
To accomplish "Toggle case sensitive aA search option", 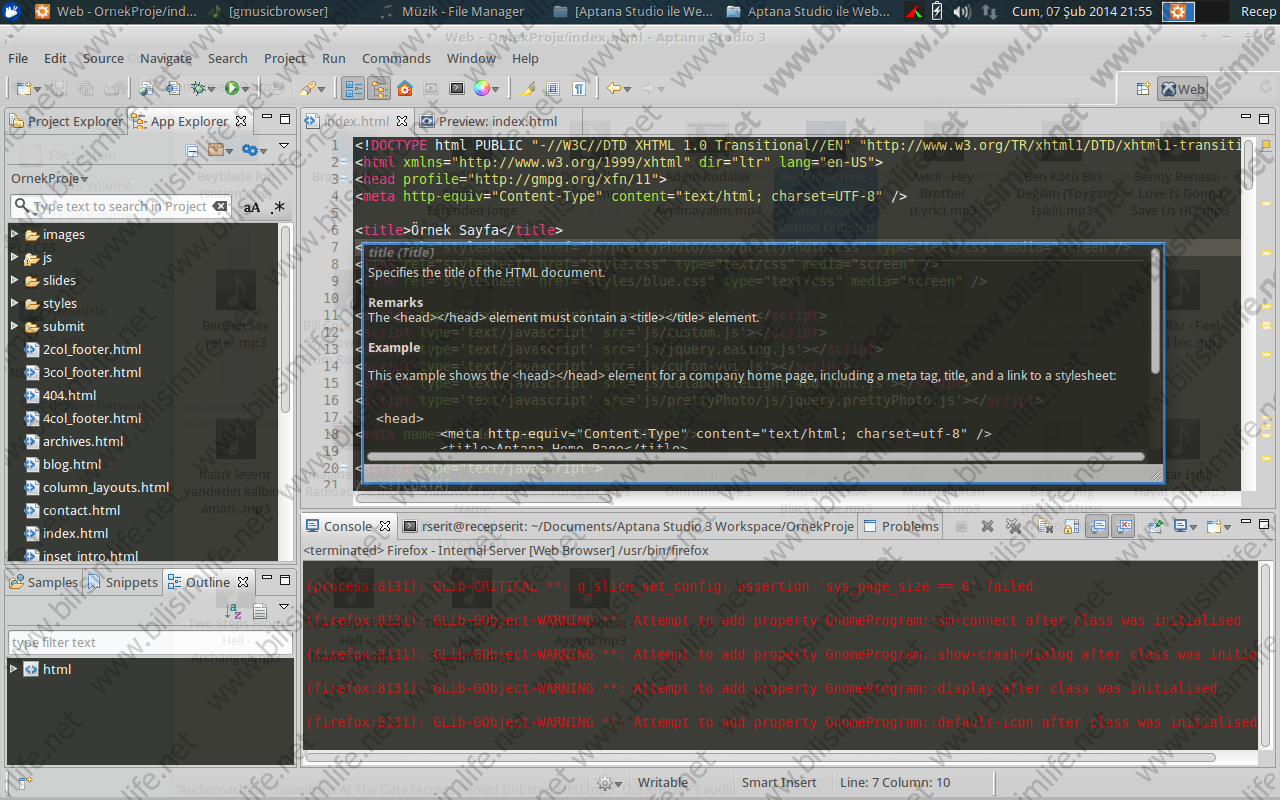I will point(252,207).
